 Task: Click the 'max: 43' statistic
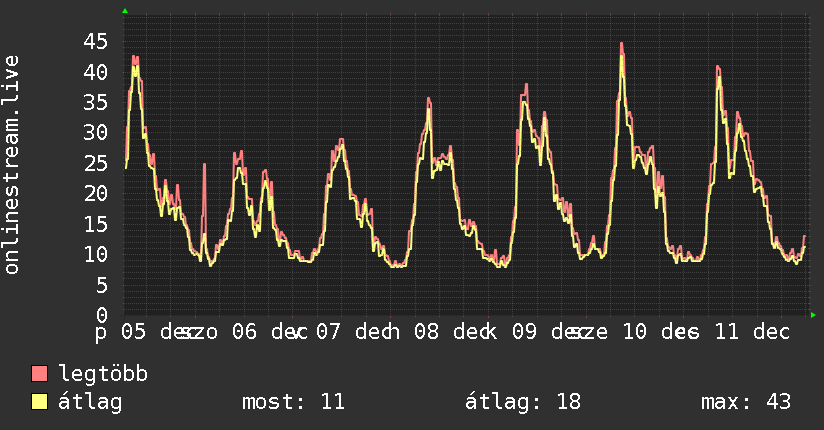point(746,402)
